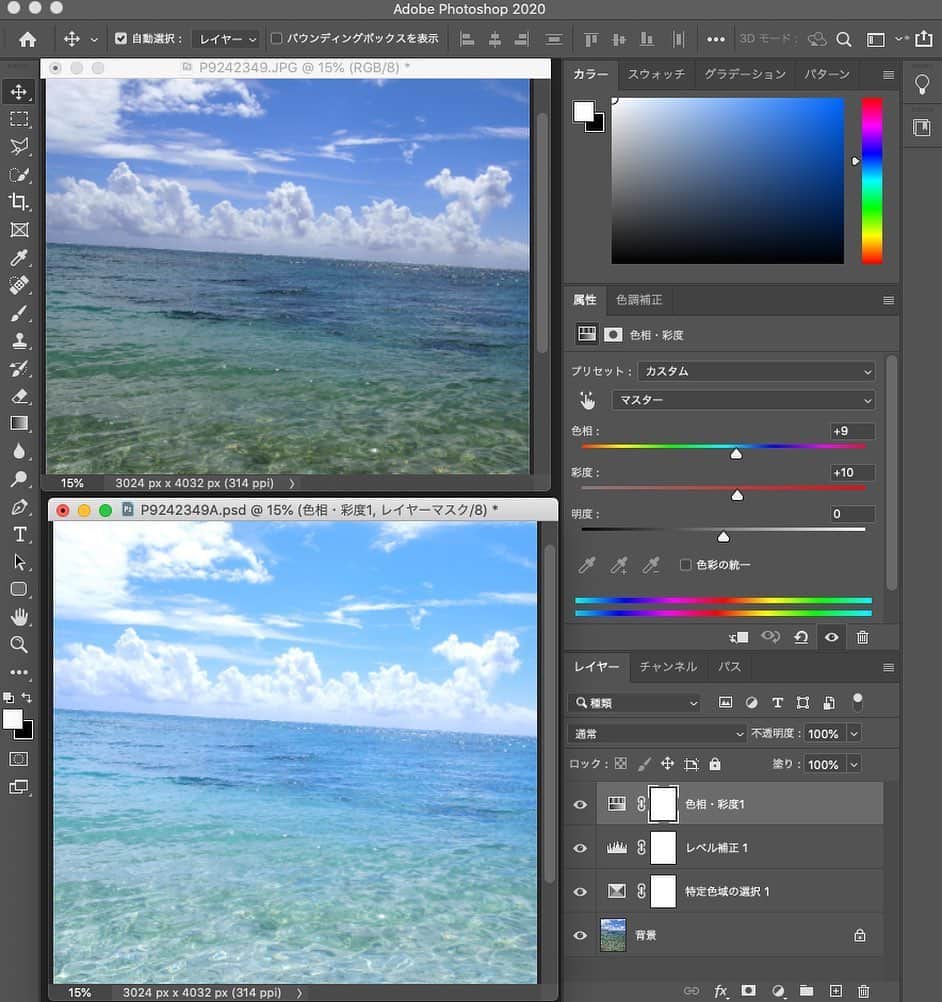Select the Clone Stamp tool
Screen dimensions: 942x1002
[19, 341]
